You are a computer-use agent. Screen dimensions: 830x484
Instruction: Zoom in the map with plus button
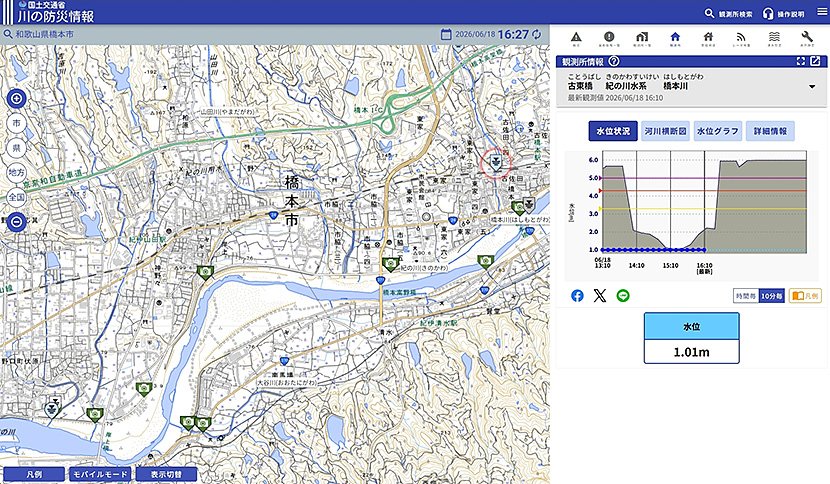coord(16,98)
